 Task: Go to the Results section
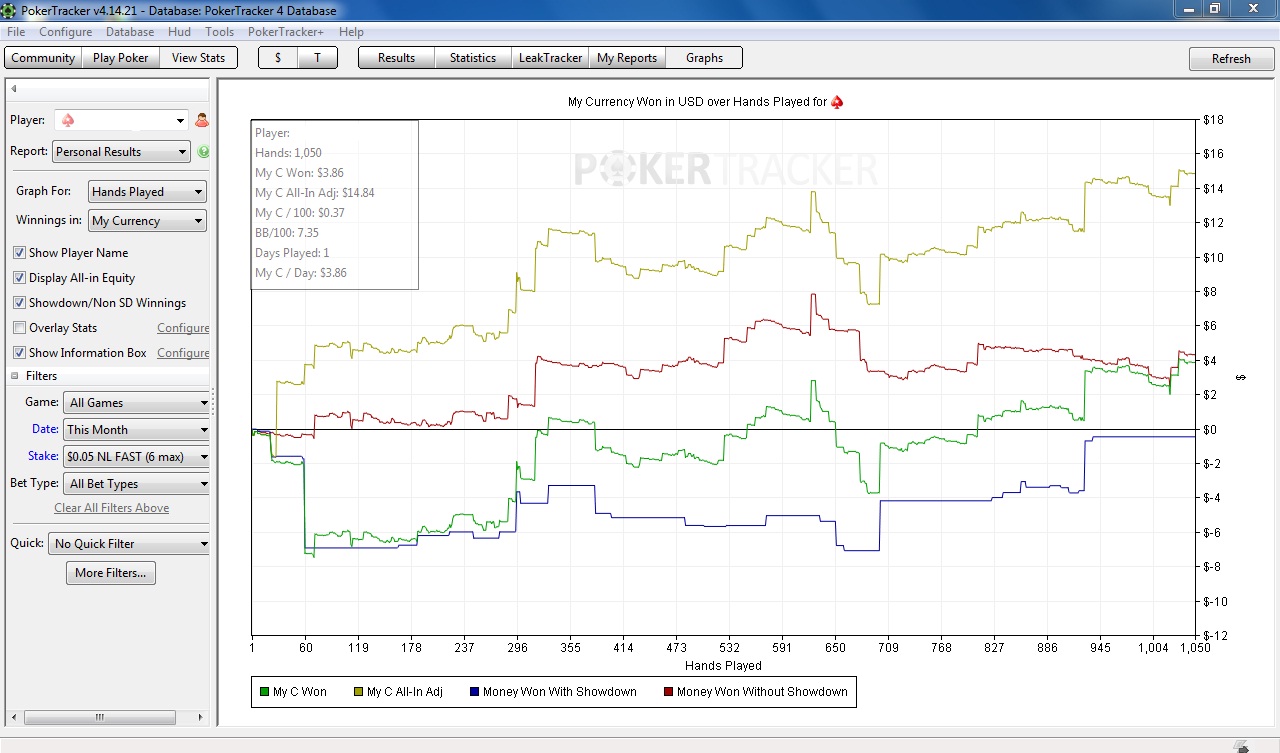396,58
